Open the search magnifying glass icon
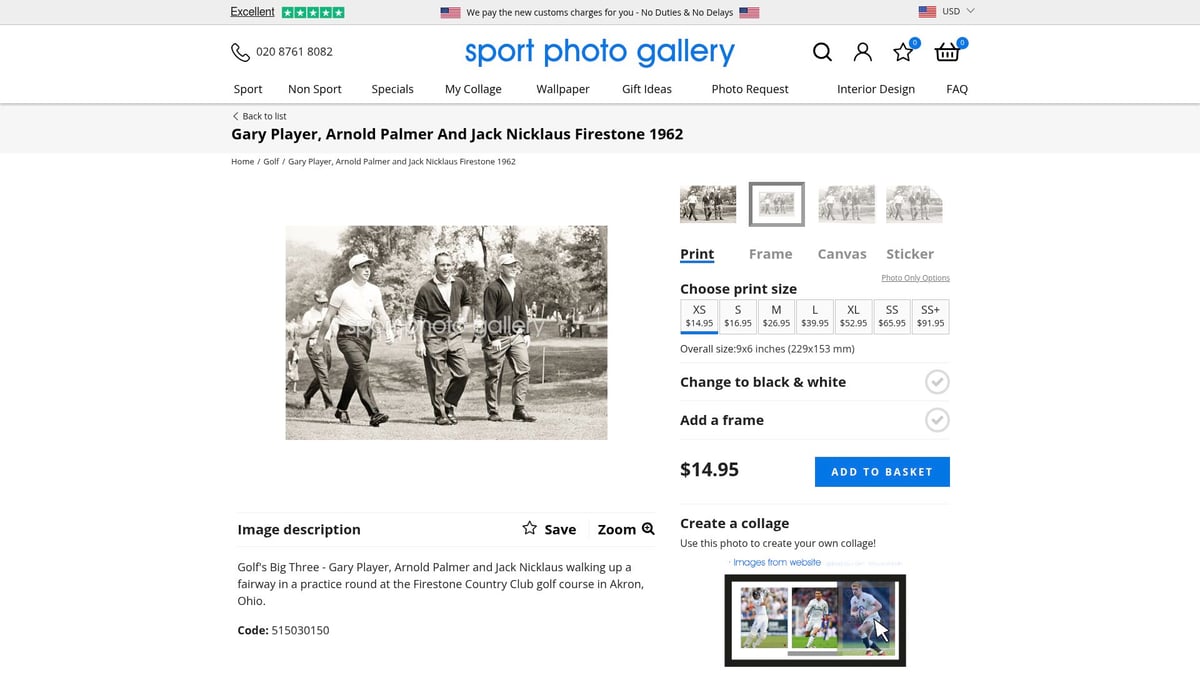Screen dimensions: 1200x675 click(x=822, y=52)
